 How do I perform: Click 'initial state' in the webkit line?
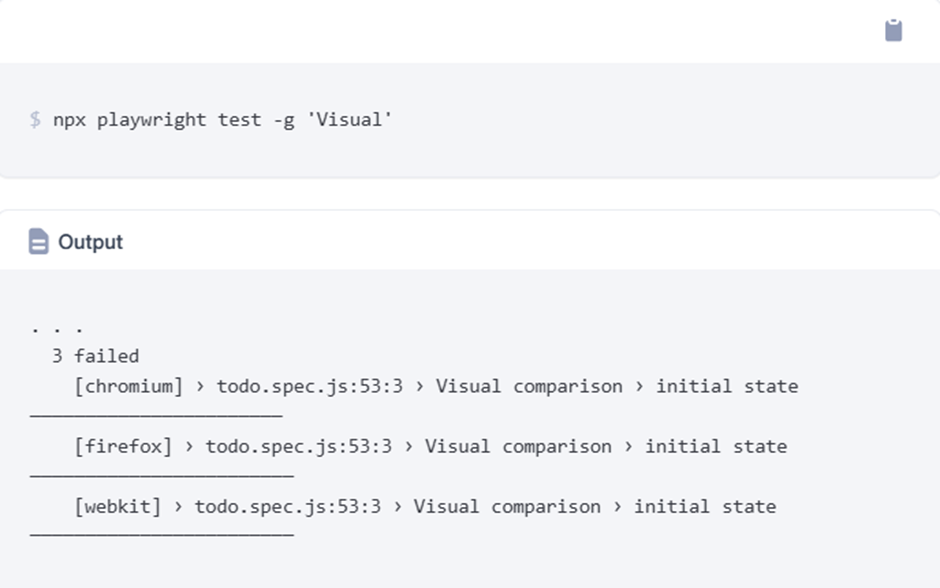coord(705,506)
